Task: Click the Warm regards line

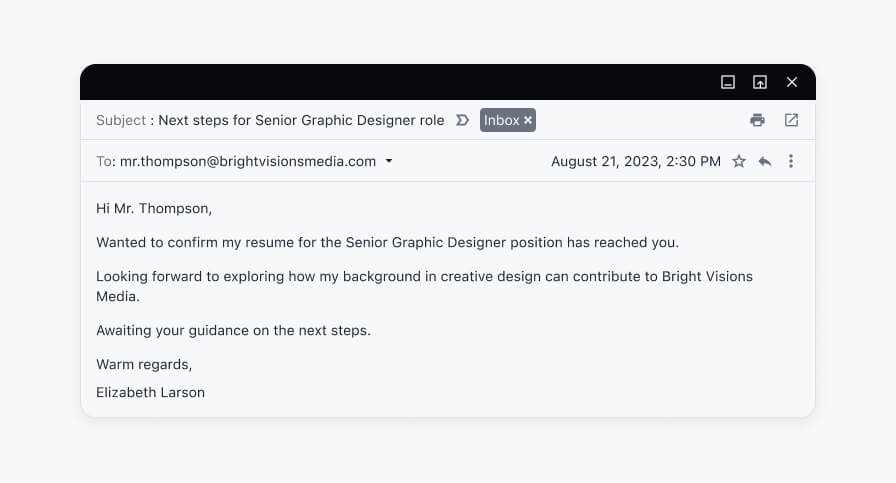Action: [x=144, y=365]
